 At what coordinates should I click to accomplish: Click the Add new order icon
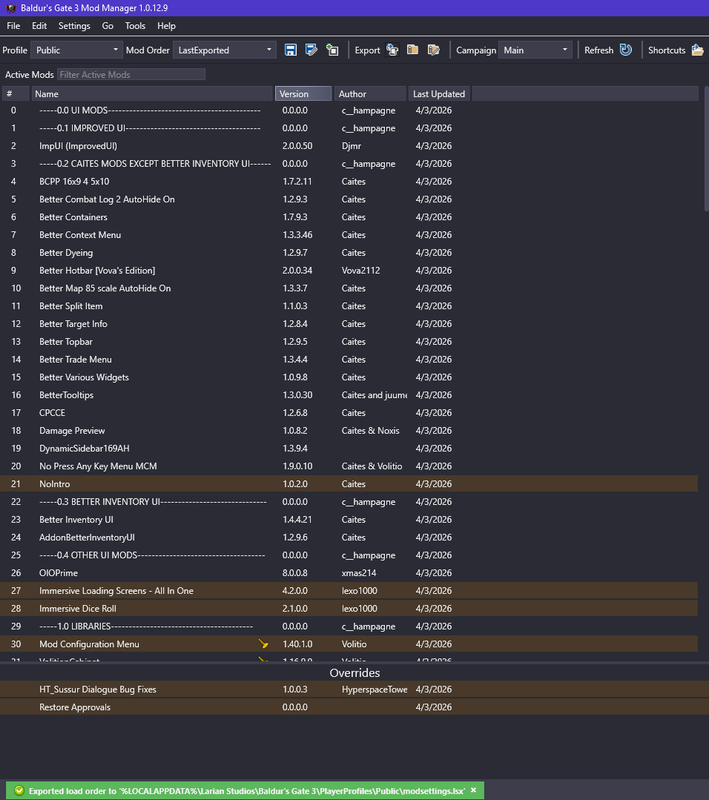click(333, 50)
